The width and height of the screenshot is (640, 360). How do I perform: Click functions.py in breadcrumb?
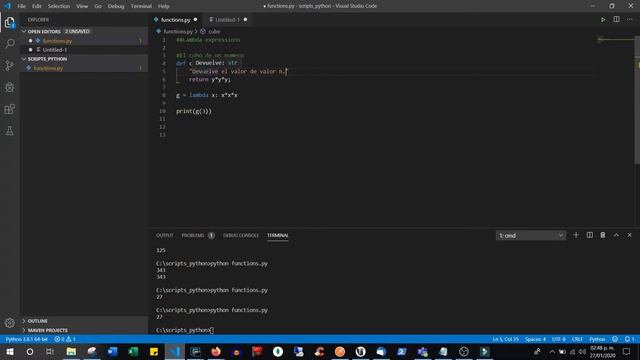pos(178,31)
